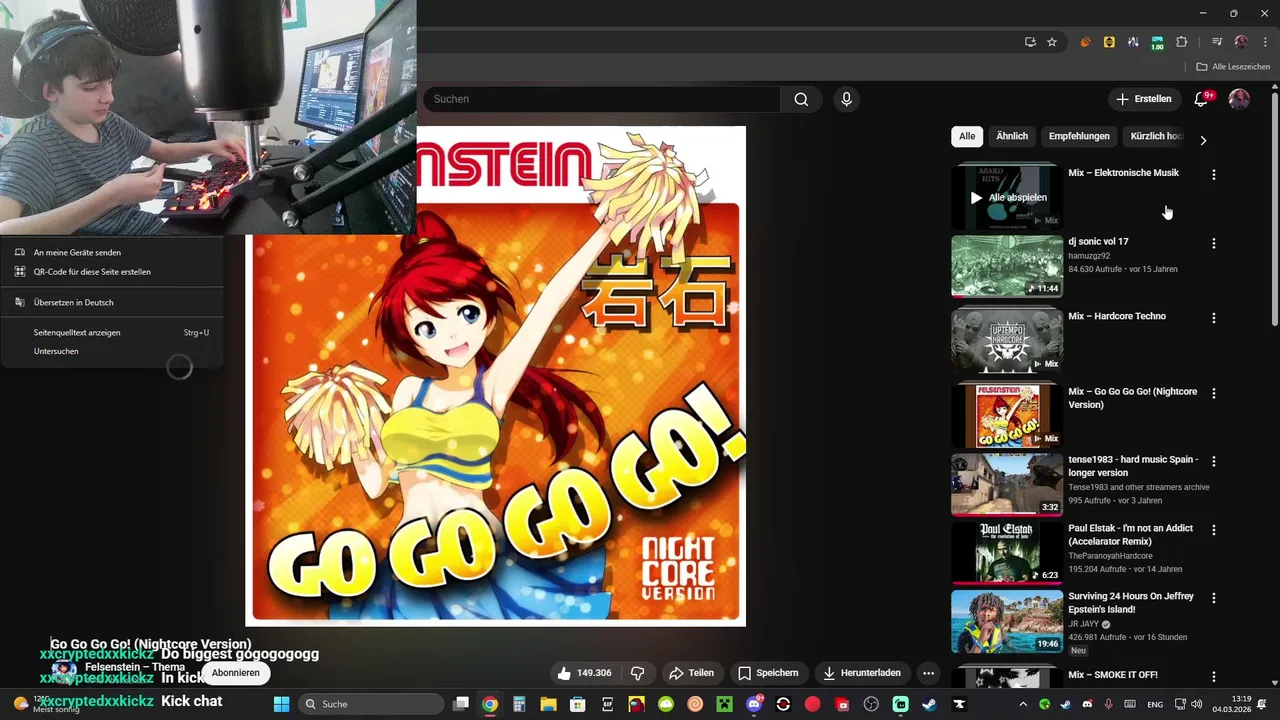This screenshot has width=1280, height=720.
Task: Click 'Alle abspielen' on Elektronische Musik mix
Action: pyautogui.click(x=1008, y=198)
